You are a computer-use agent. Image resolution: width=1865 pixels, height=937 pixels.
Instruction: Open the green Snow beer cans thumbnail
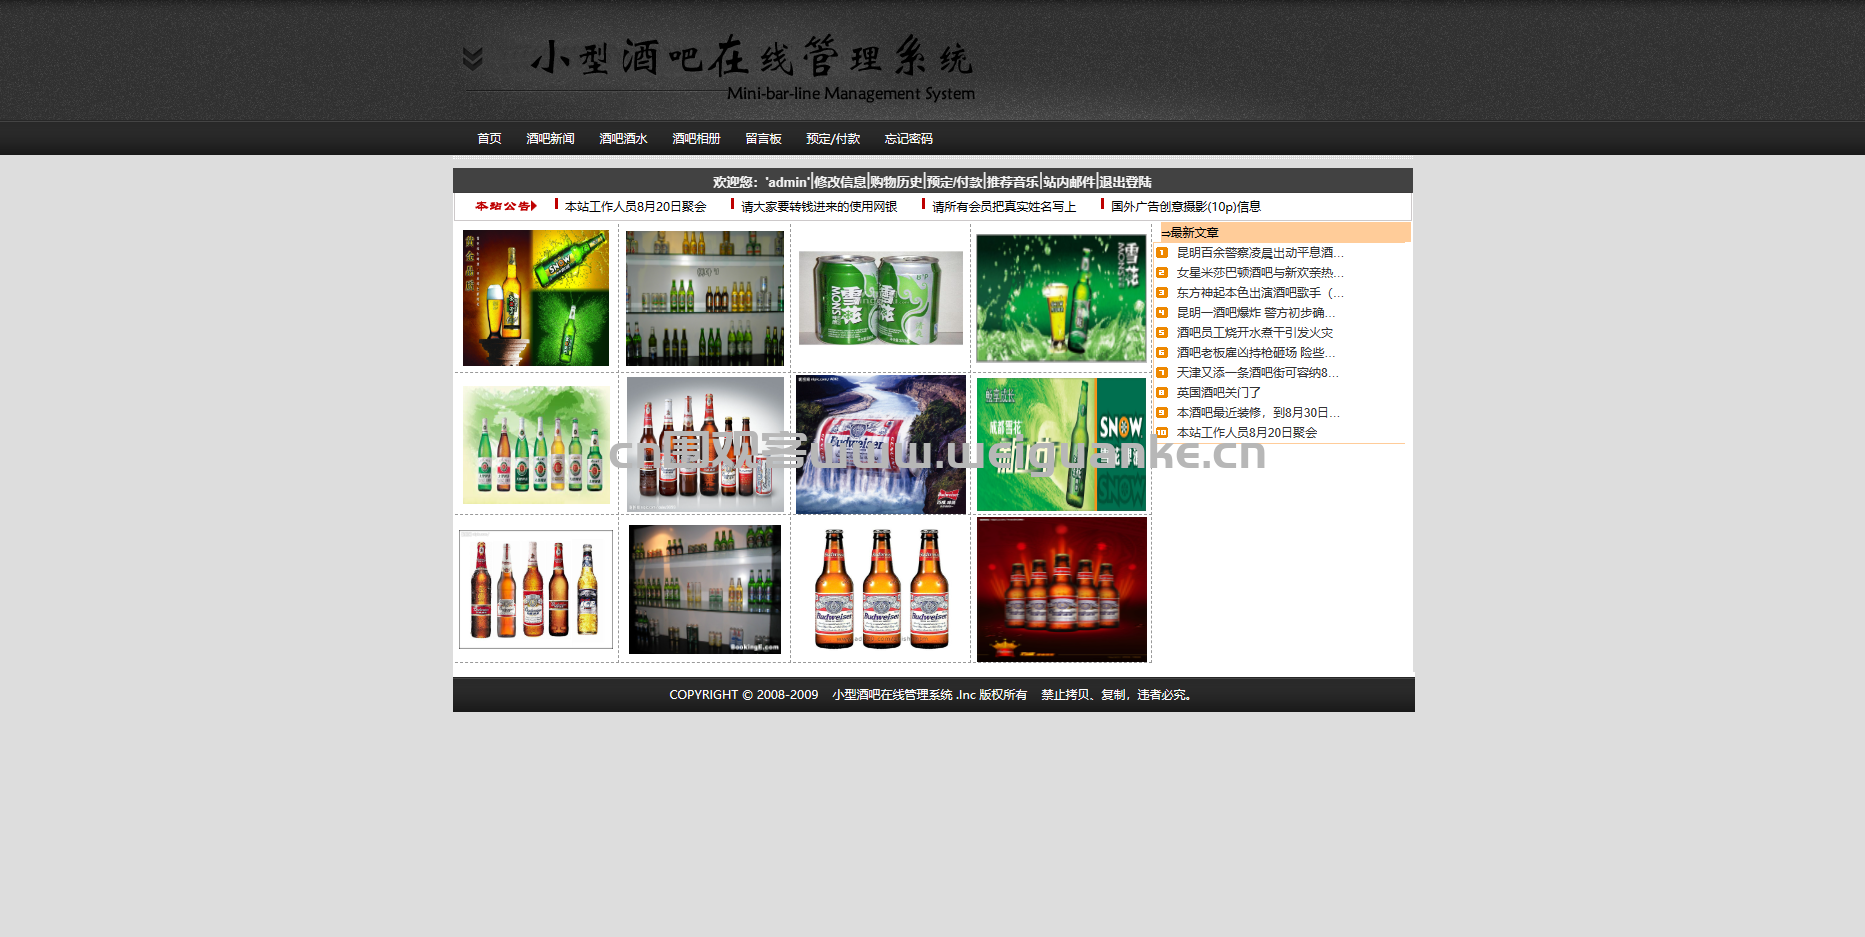click(881, 298)
